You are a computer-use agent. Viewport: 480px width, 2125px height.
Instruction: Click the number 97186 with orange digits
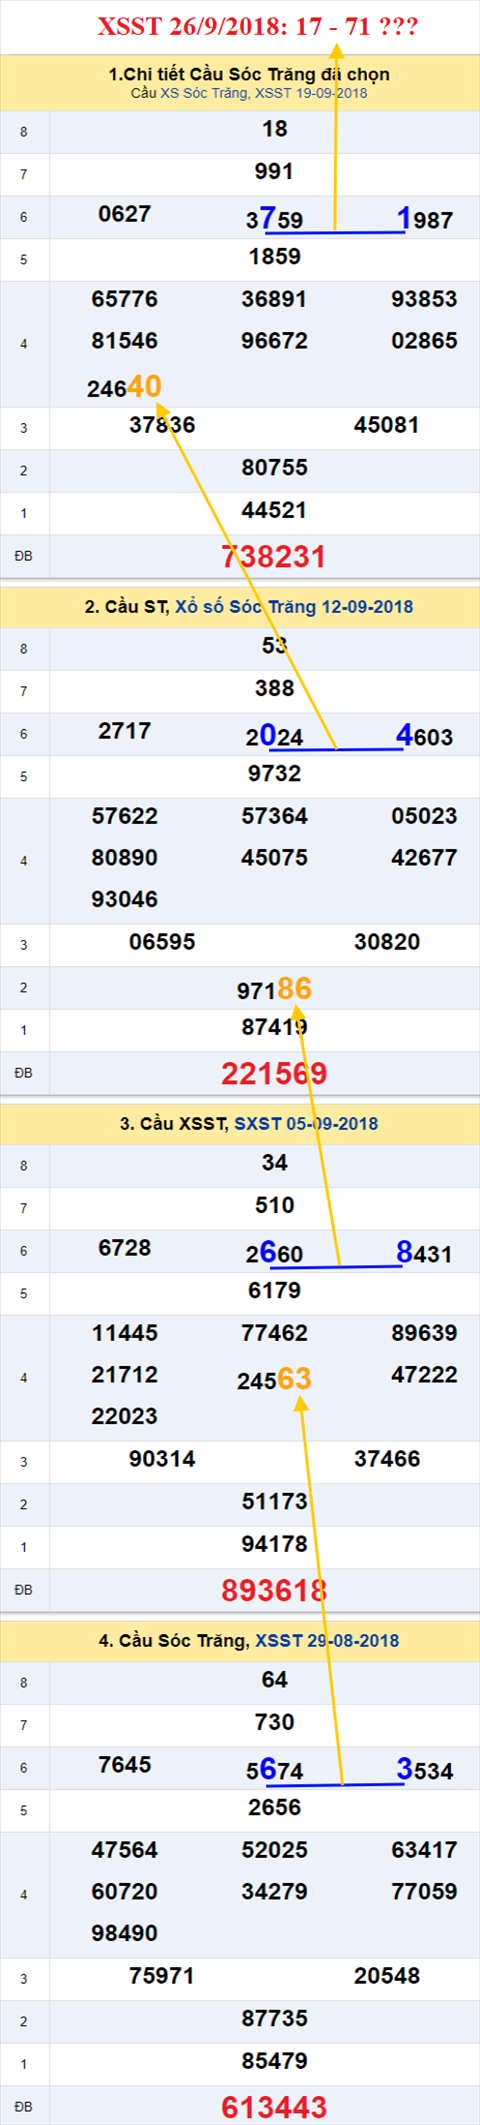(274, 989)
